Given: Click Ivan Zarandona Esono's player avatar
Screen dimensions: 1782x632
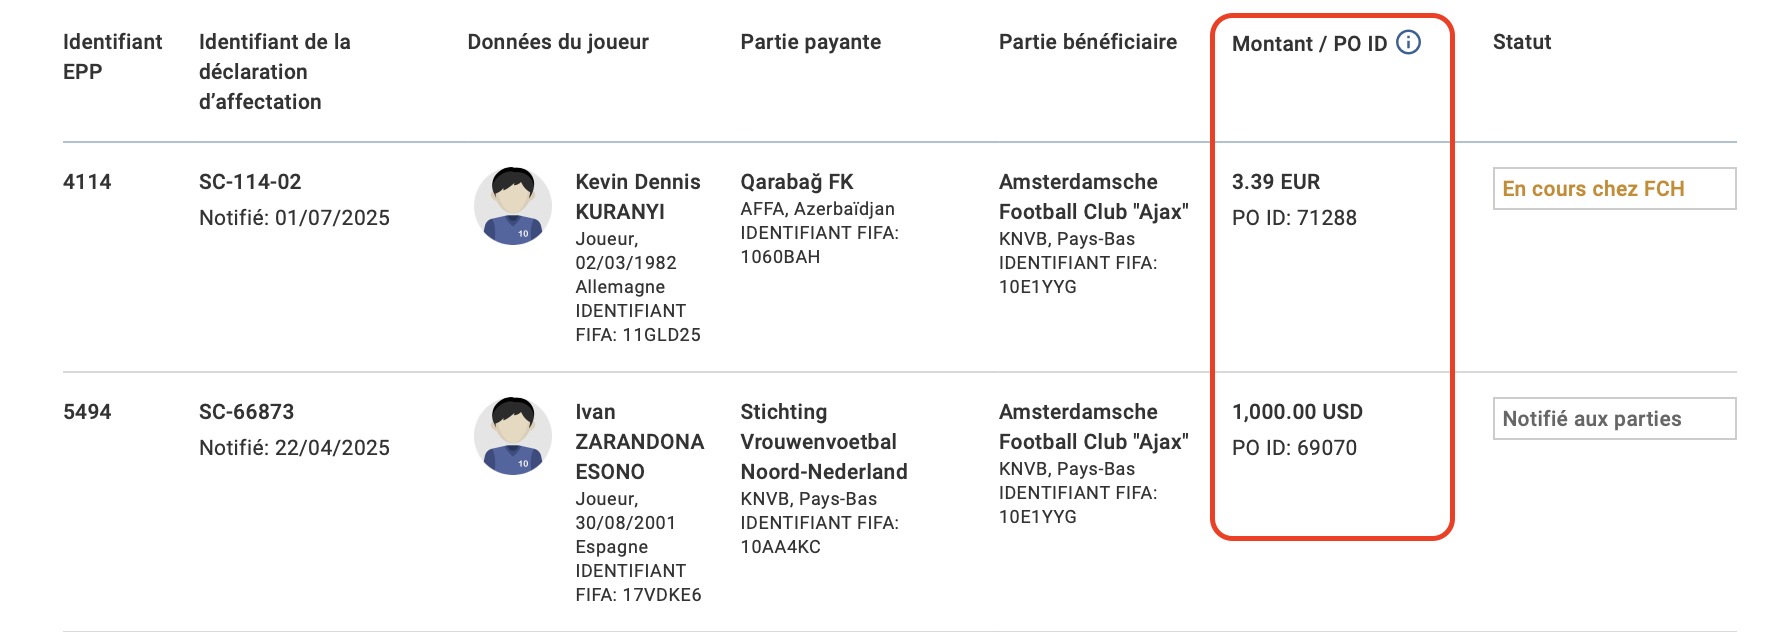Looking at the screenshot, I should [x=512, y=436].
